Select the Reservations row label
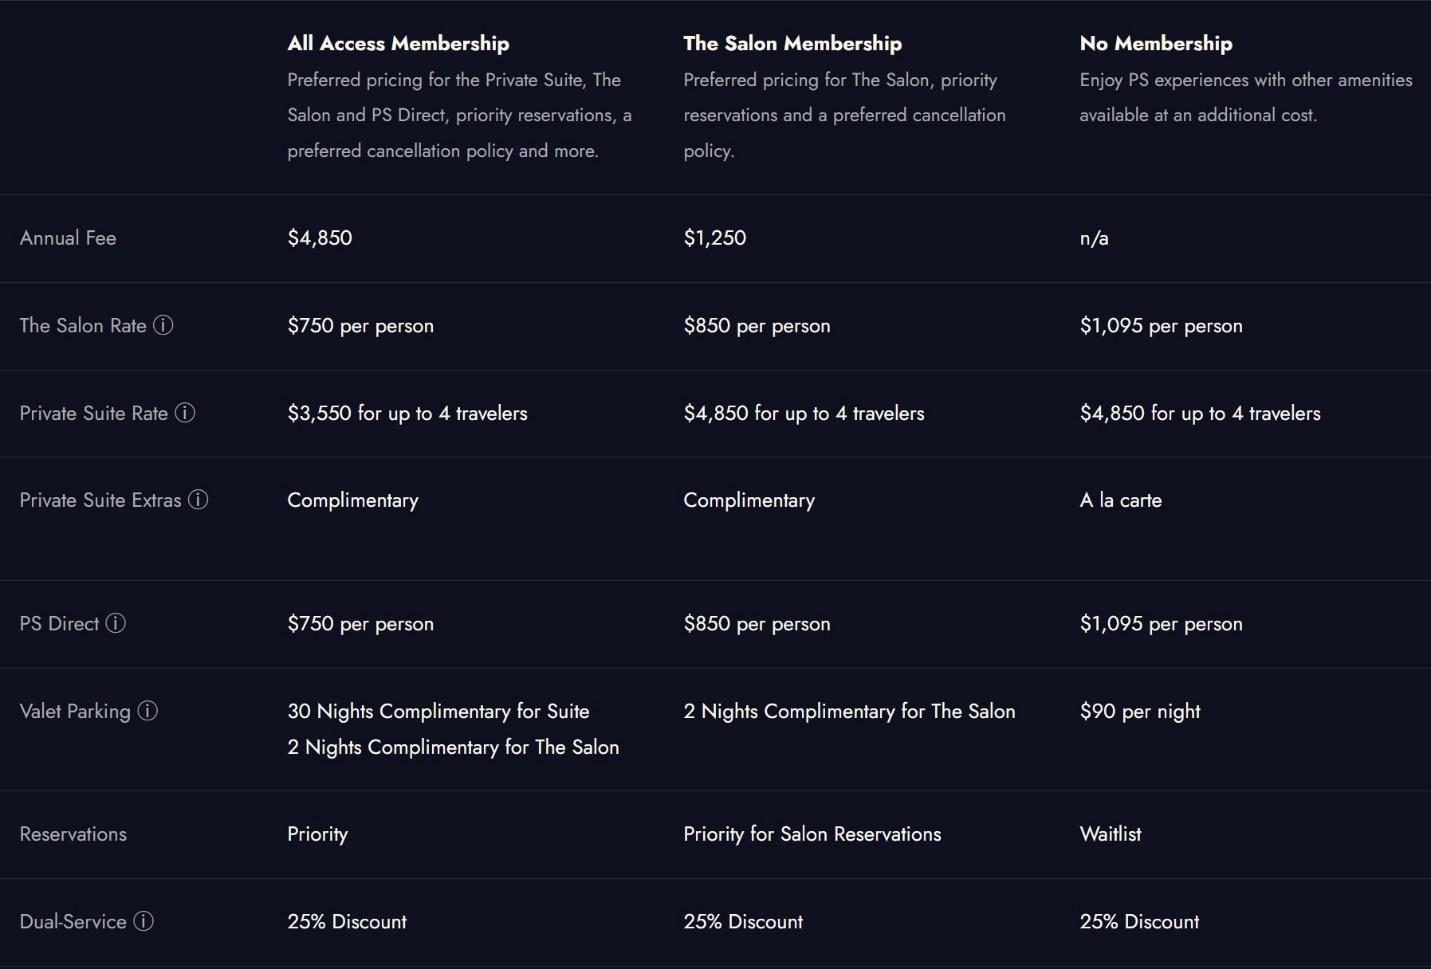The image size is (1431, 969). tap(73, 834)
